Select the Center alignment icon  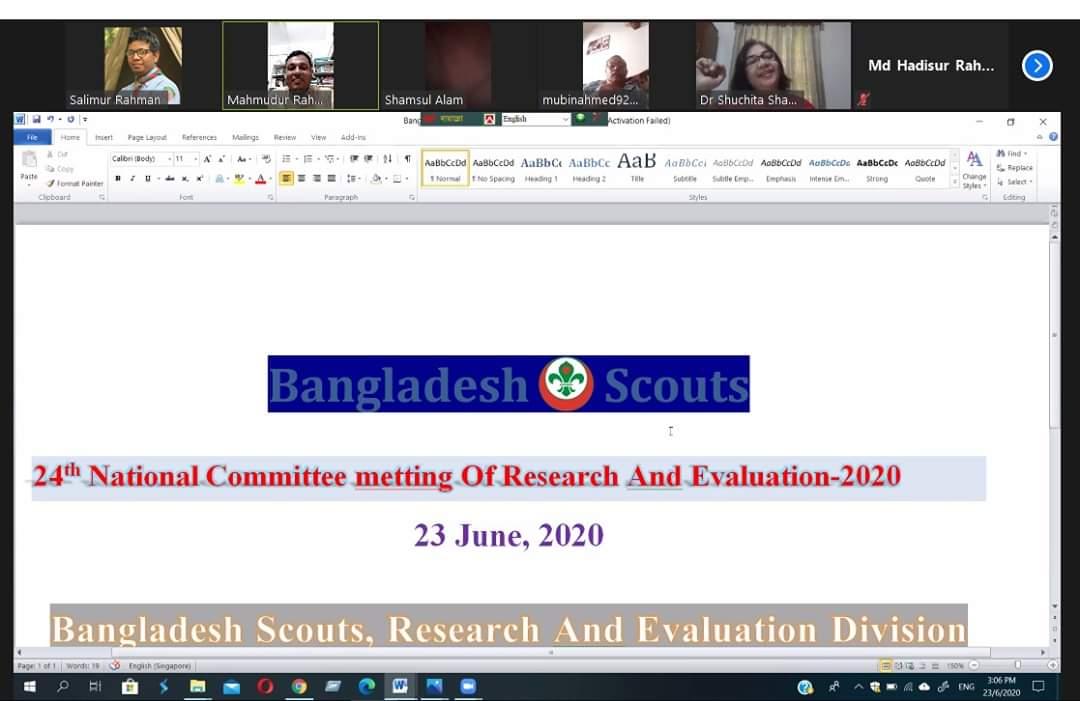301,178
